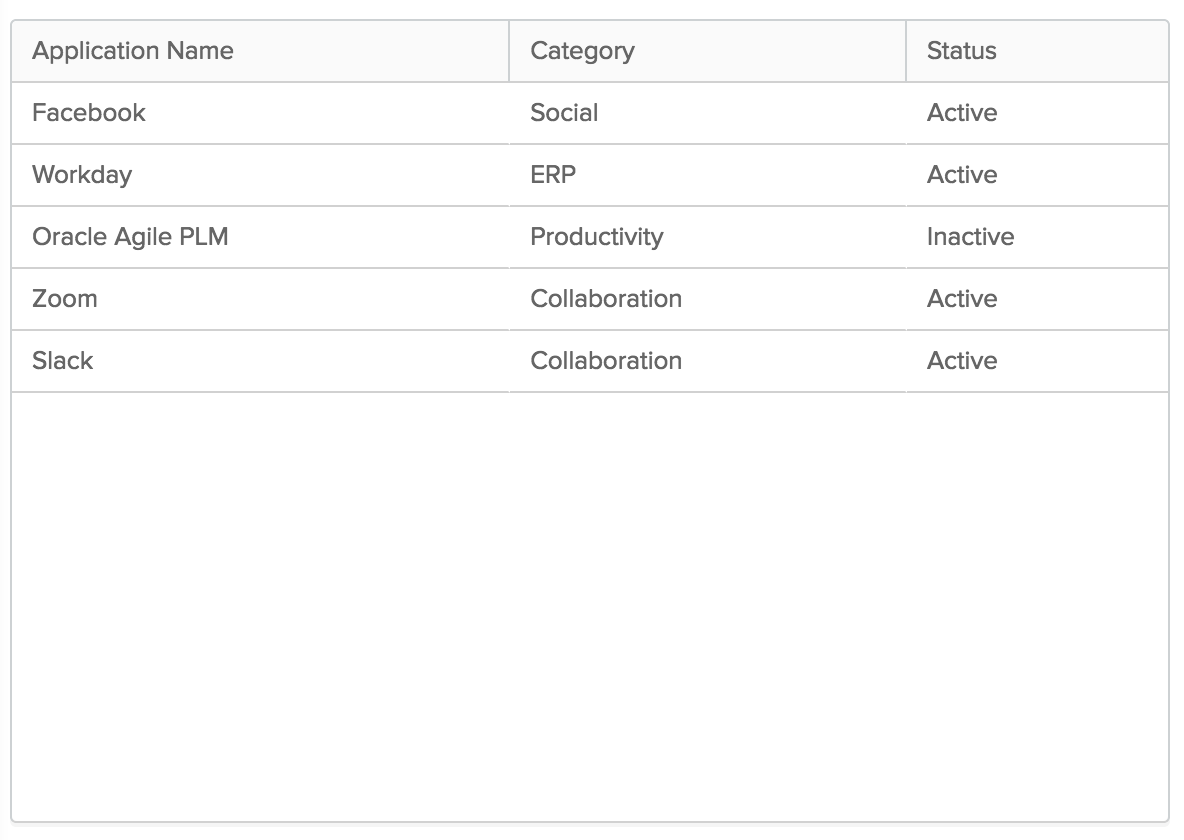Click the ERP category cell for Workday
Image resolution: width=1184 pixels, height=840 pixels.
coord(553,175)
